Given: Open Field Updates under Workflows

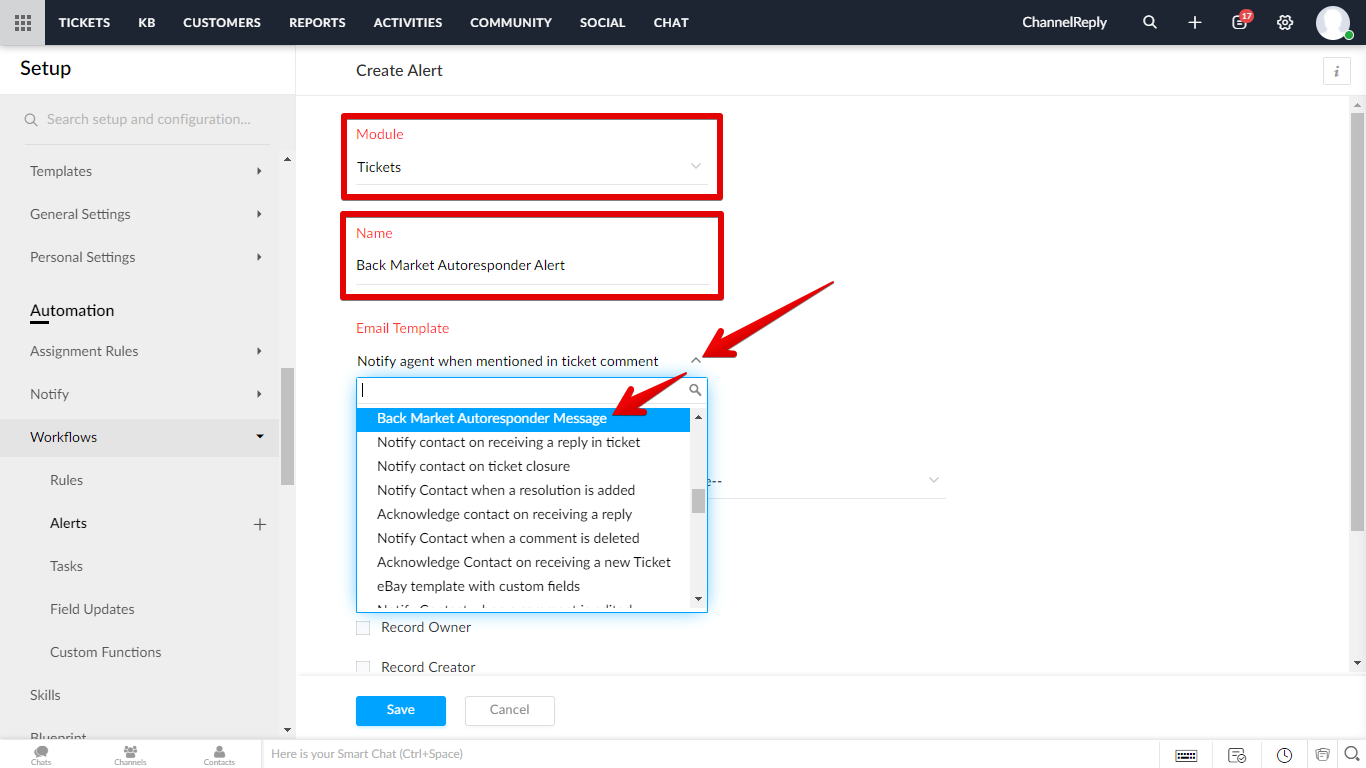Looking at the screenshot, I should tap(92, 609).
